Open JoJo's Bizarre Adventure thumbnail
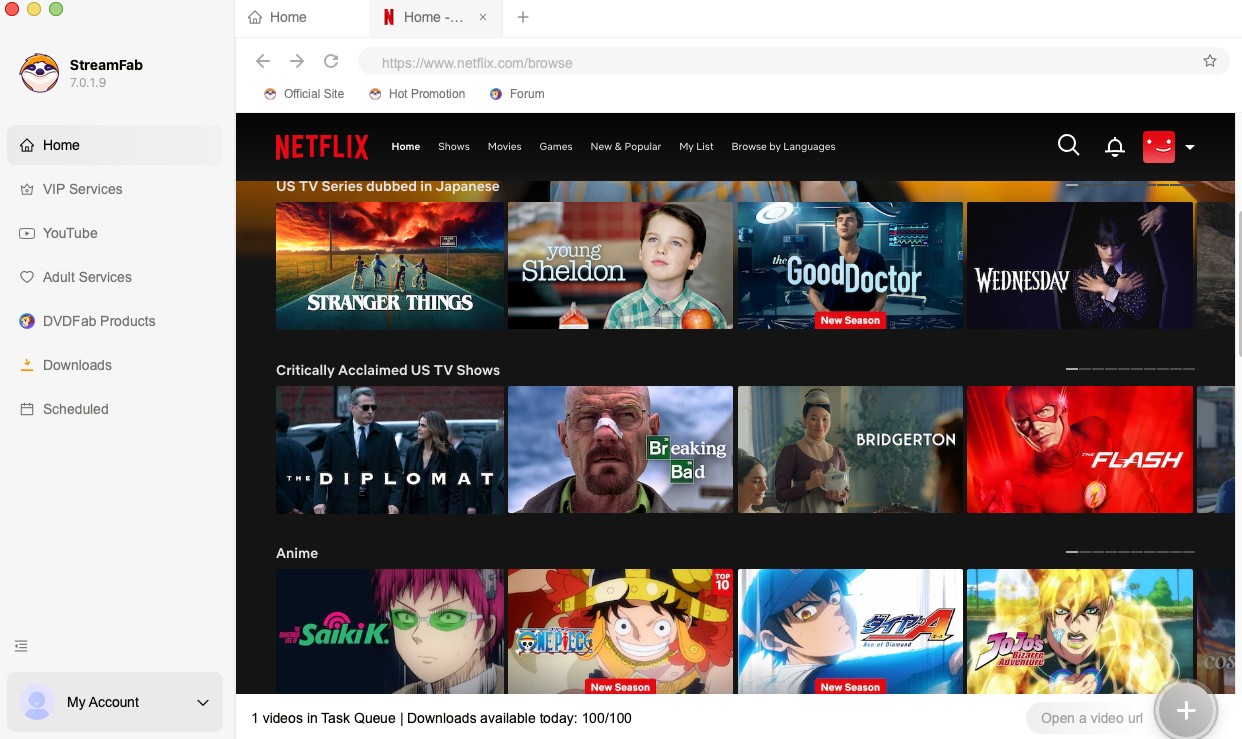This screenshot has height=739, width=1242. point(1080,632)
